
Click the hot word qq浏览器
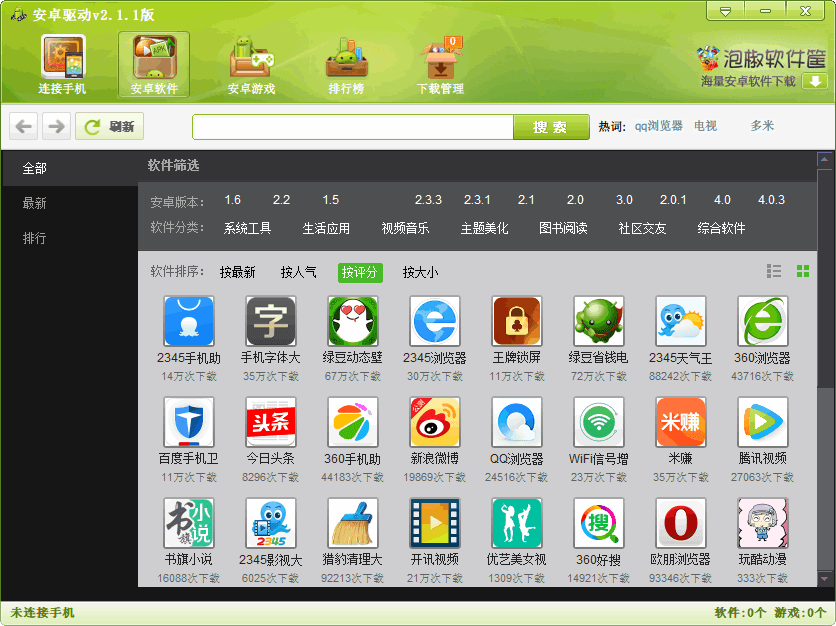tap(658, 126)
